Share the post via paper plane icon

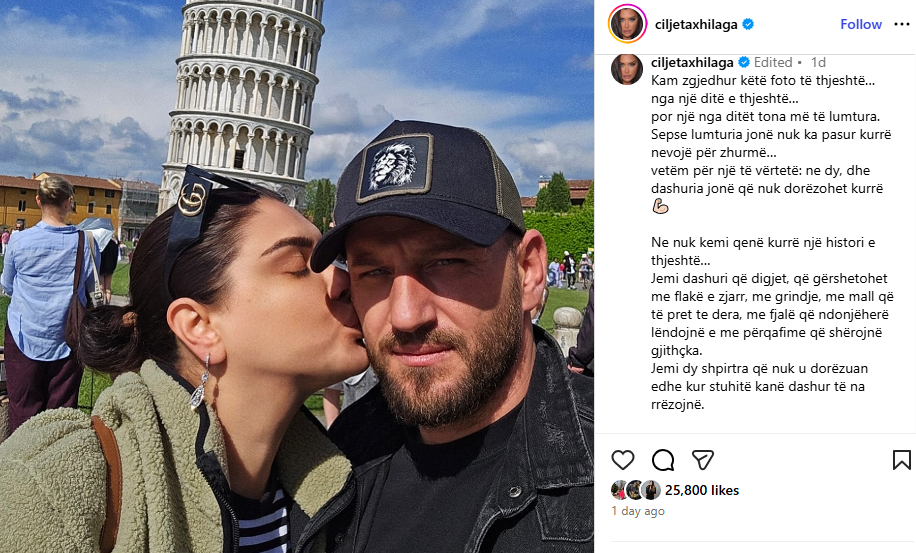pyautogui.click(x=703, y=460)
